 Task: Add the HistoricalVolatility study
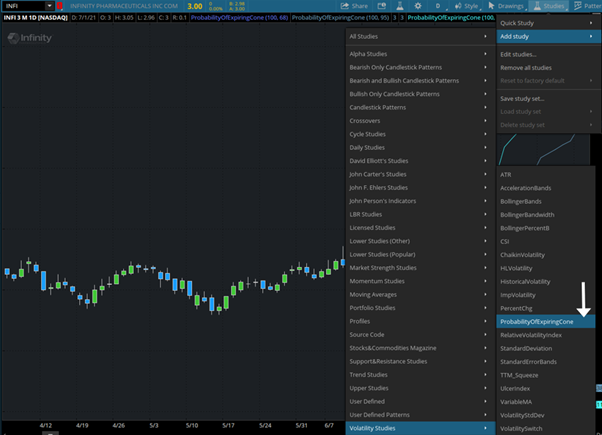[546, 282]
